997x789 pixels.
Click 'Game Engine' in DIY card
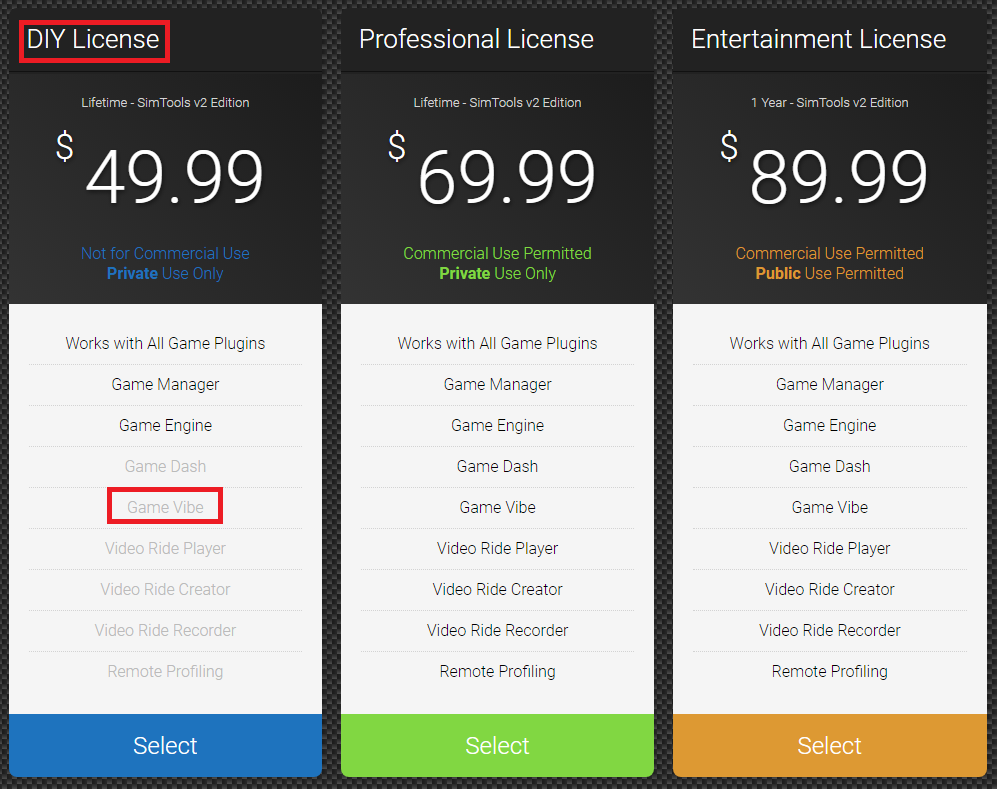[165, 425]
